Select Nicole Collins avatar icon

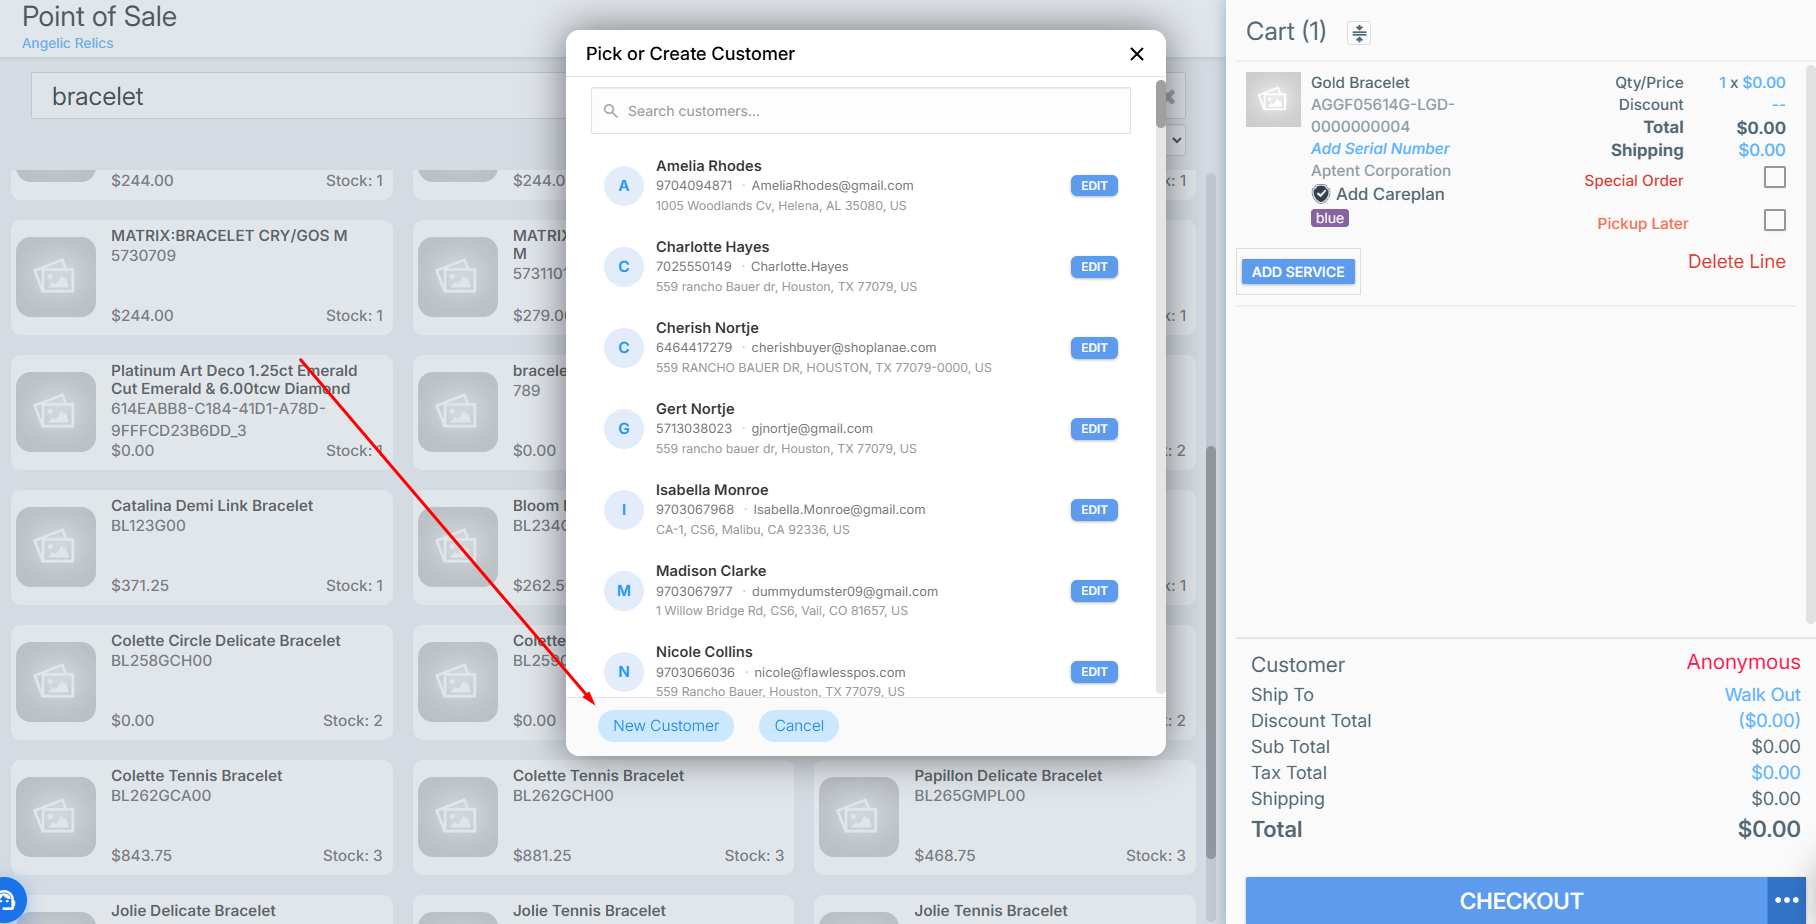tap(624, 672)
